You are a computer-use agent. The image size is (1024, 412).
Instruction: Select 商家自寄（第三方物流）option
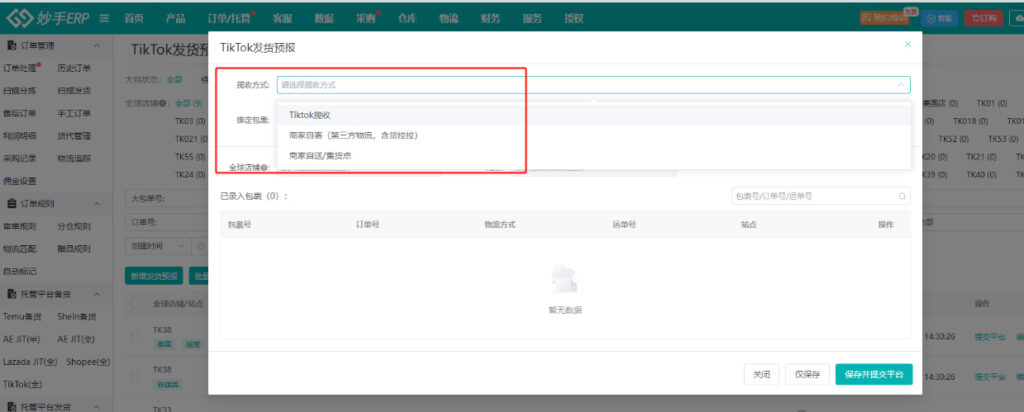pyautogui.click(x=593, y=135)
